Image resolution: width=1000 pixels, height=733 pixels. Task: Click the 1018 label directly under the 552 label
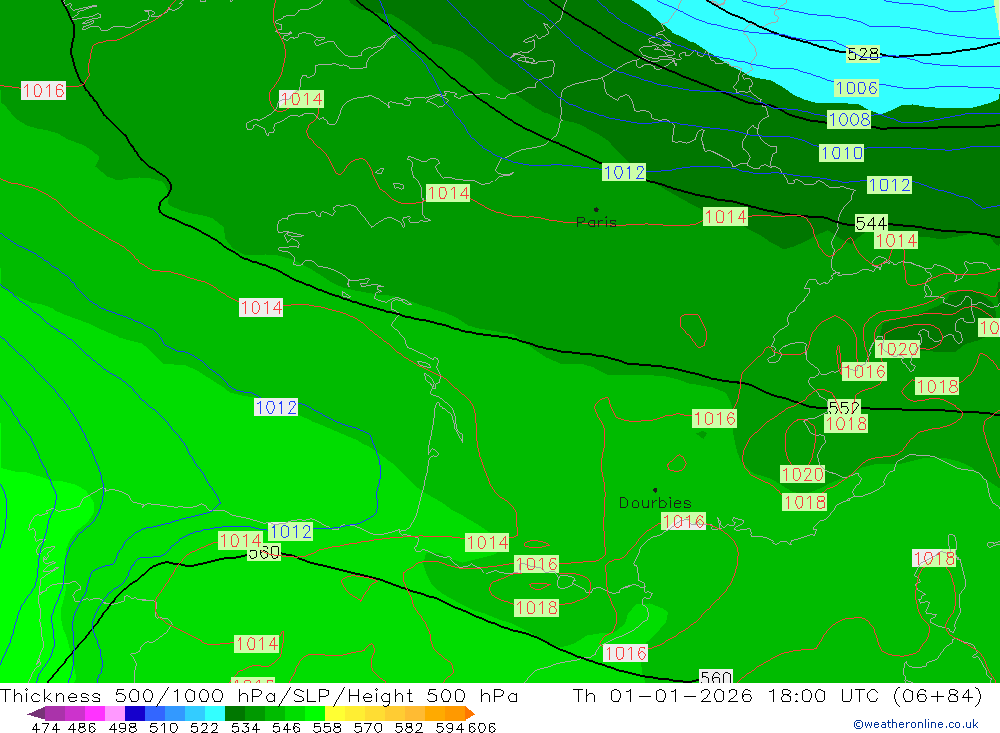[846, 424]
